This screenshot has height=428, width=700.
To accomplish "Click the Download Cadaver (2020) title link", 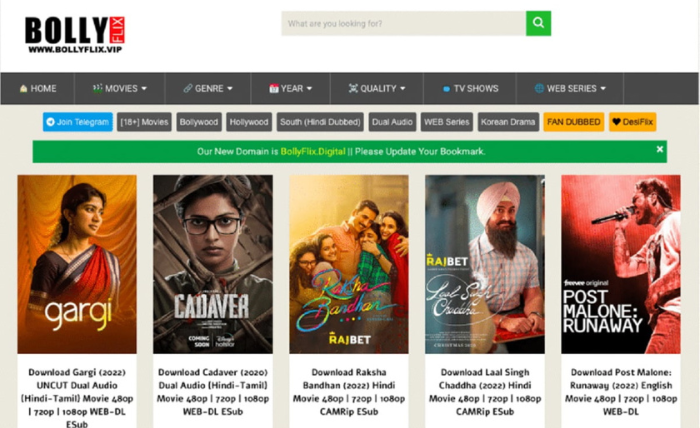I will click(213, 392).
